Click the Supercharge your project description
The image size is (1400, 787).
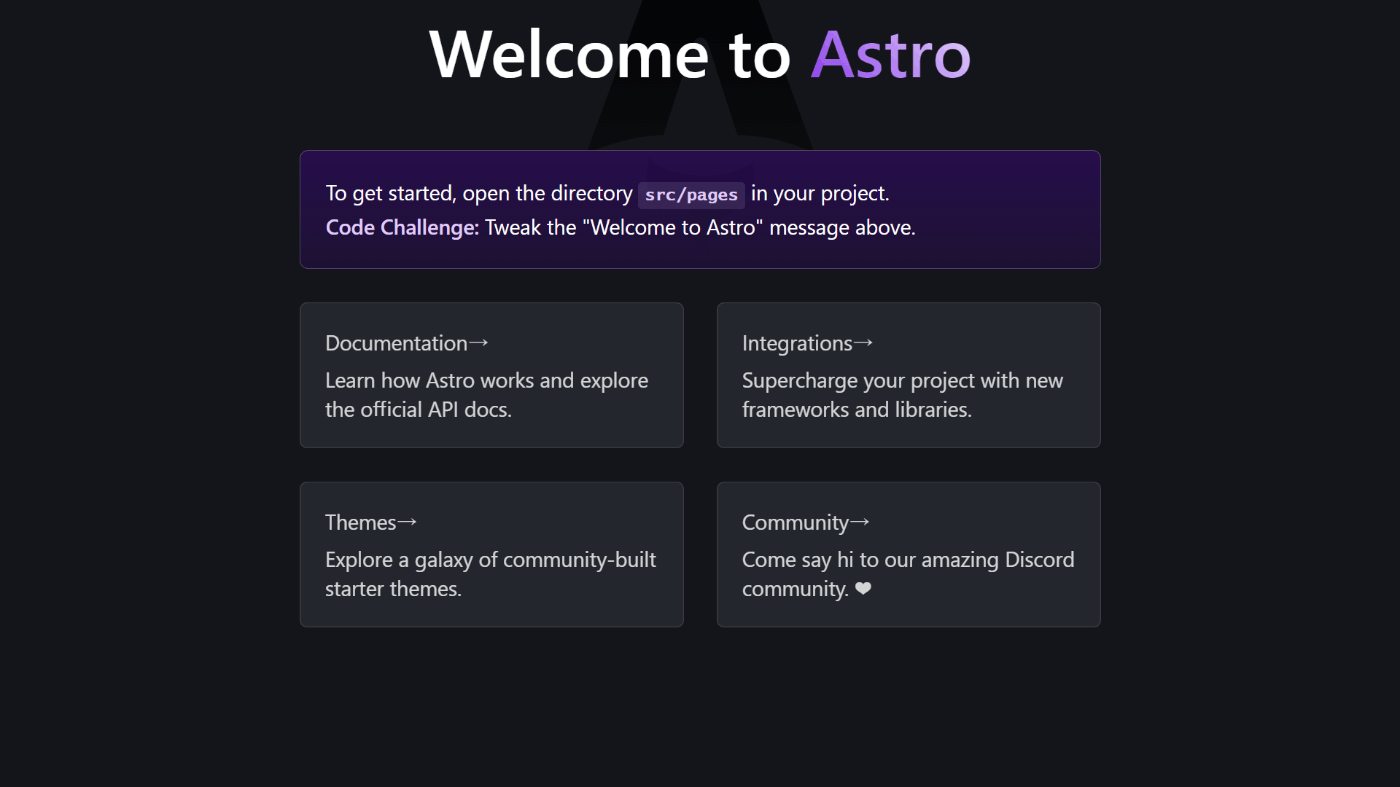pos(902,394)
